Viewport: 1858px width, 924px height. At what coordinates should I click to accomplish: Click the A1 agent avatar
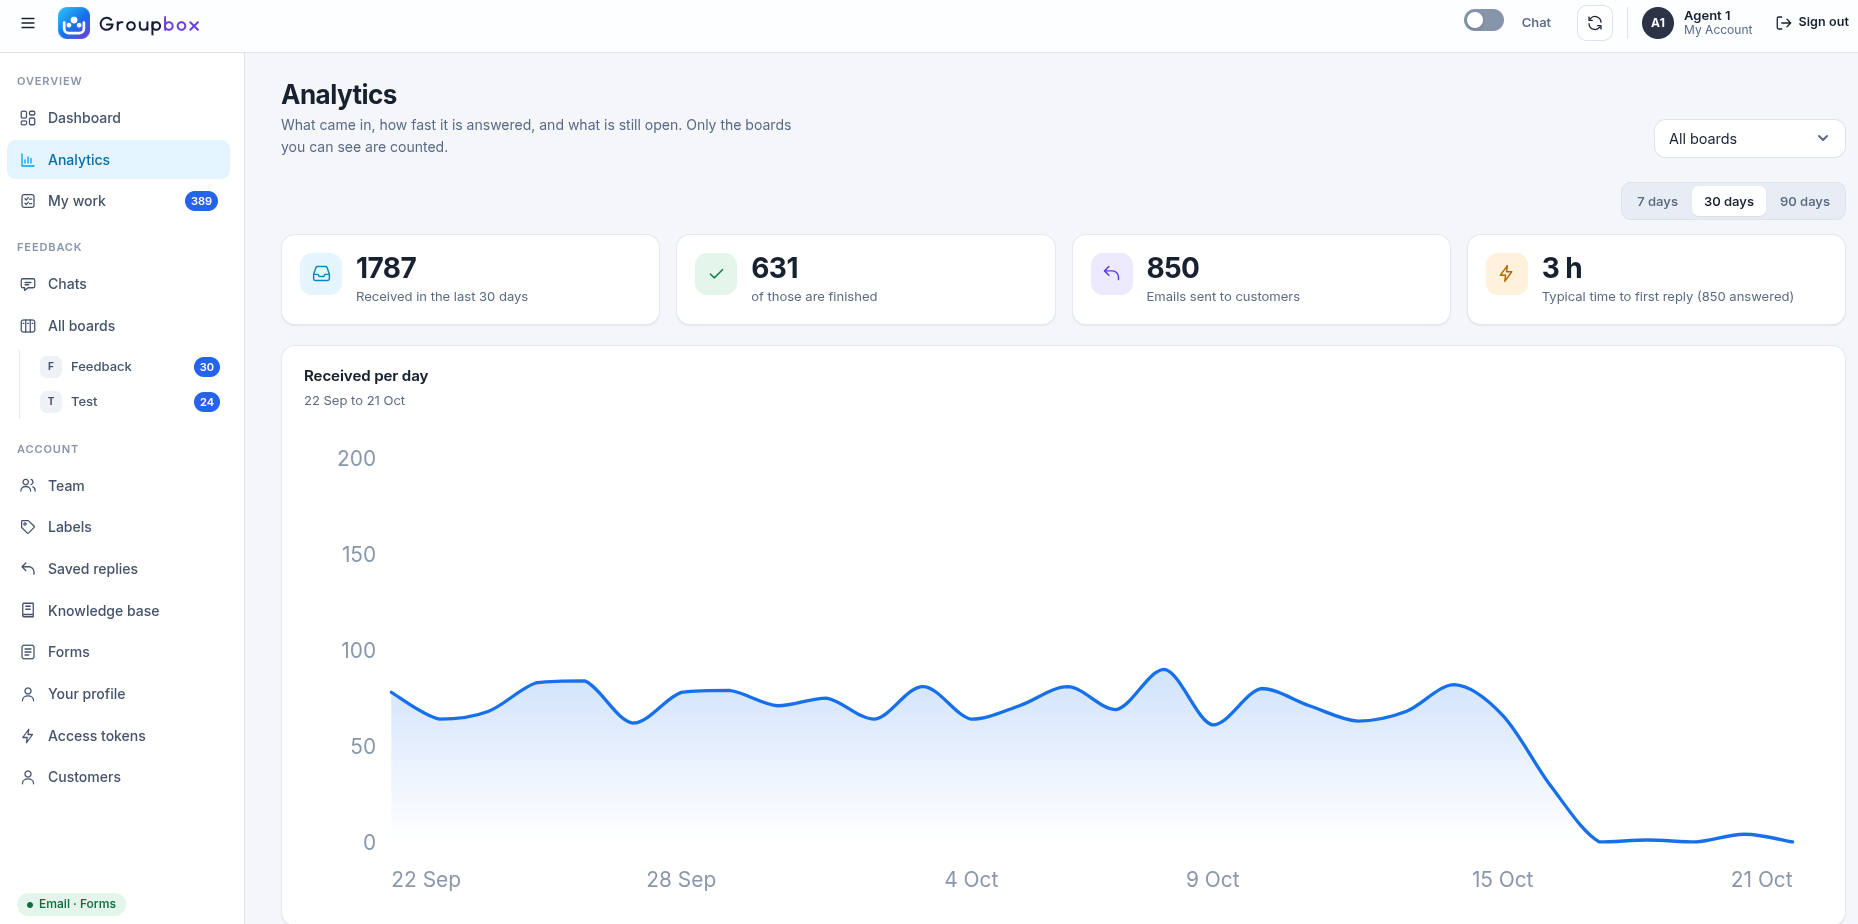(x=1658, y=23)
